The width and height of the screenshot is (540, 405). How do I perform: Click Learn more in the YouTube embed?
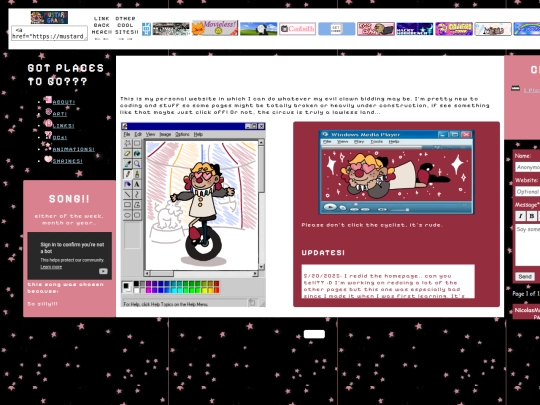point(51,267)
